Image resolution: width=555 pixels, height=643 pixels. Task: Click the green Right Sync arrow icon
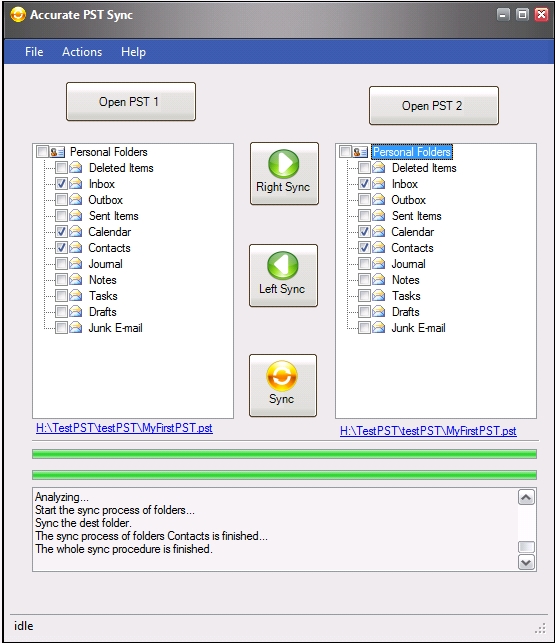(283, 163)
